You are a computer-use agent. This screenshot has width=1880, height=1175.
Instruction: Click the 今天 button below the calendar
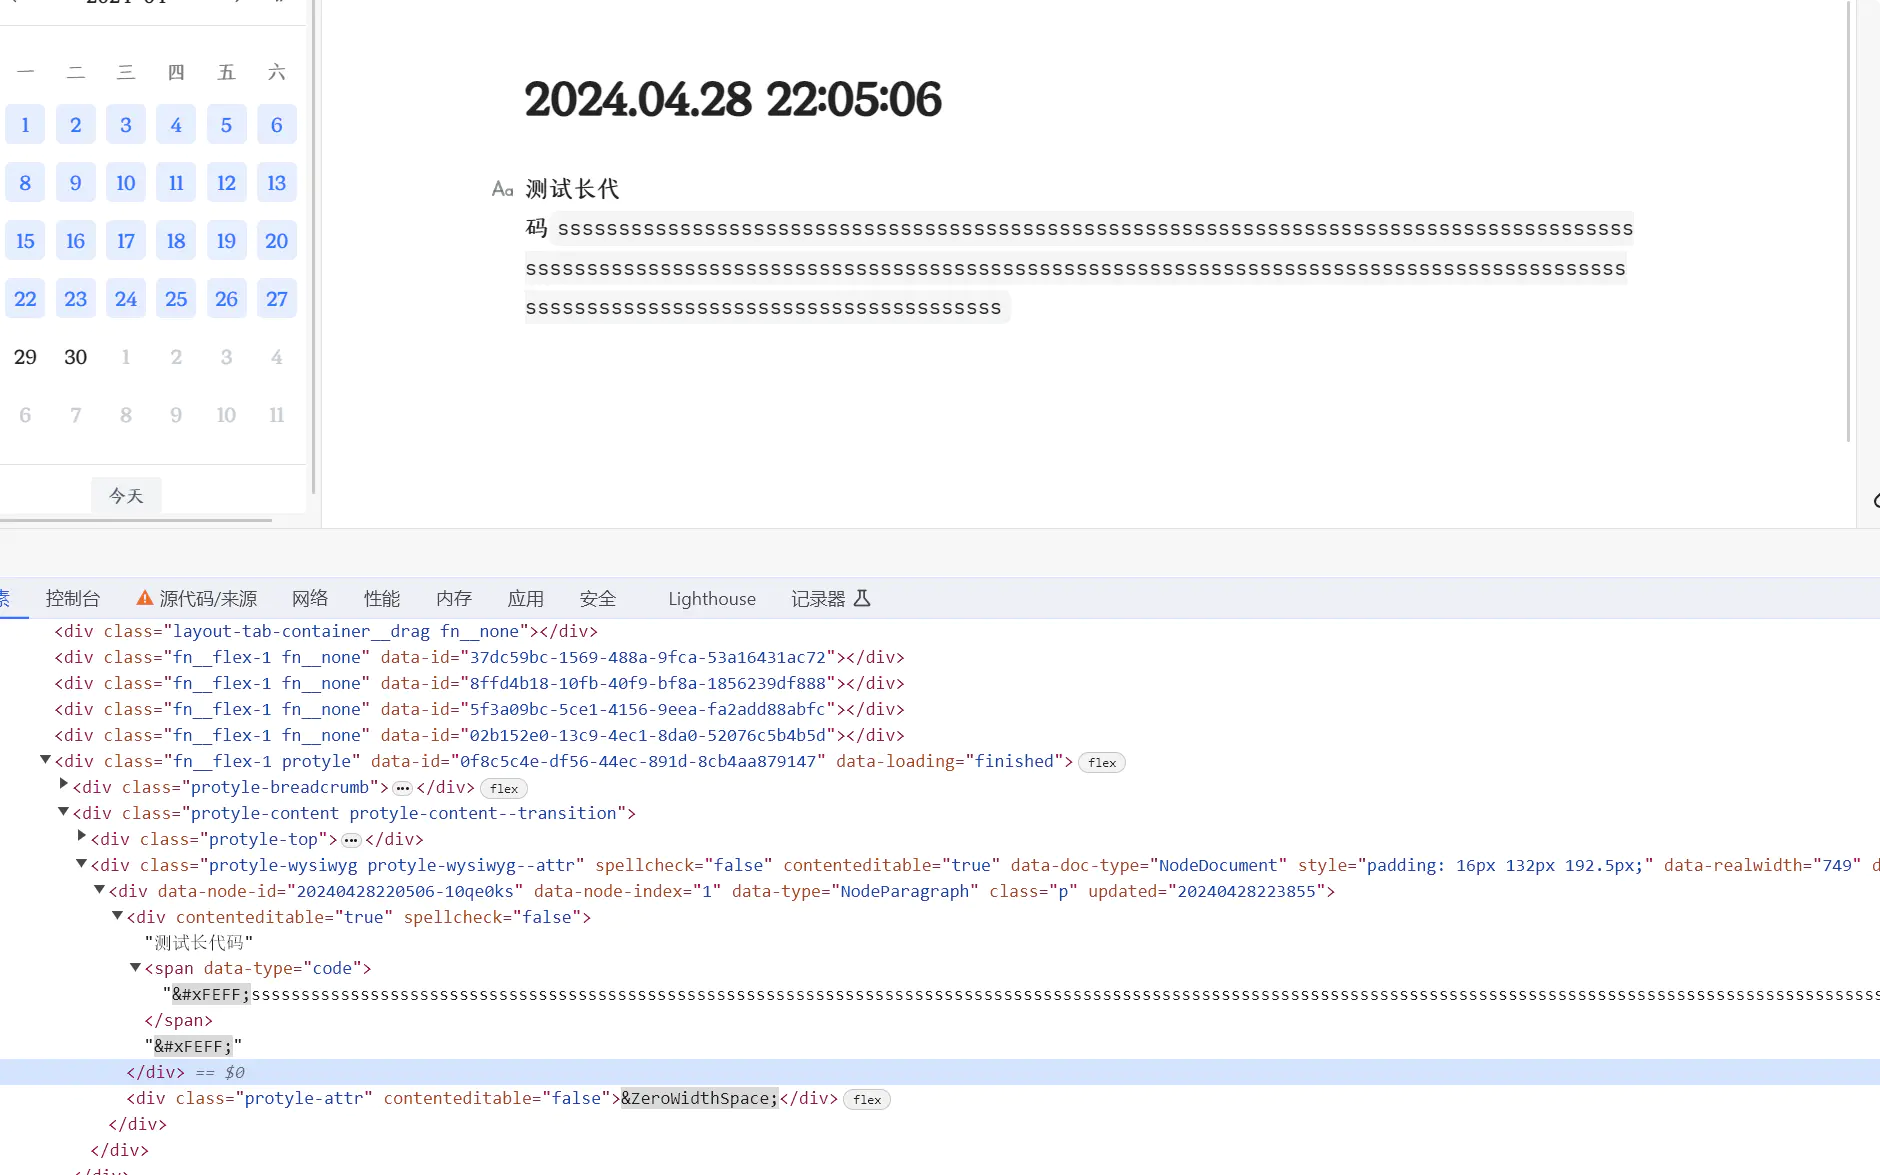click(125, 494)
